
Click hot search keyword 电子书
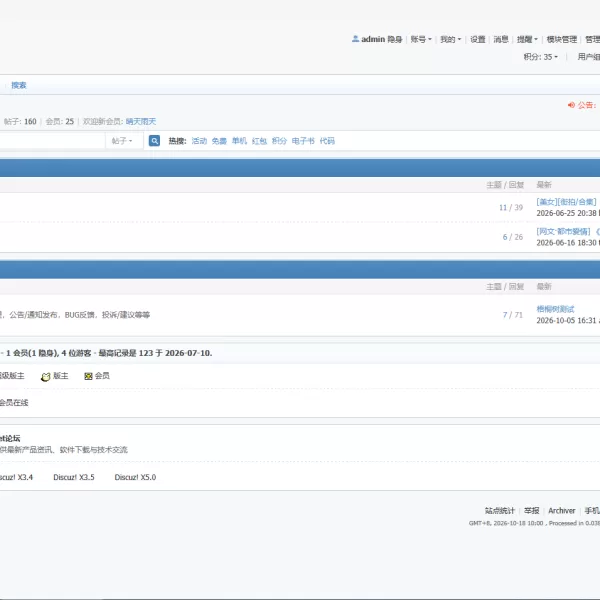303,141
